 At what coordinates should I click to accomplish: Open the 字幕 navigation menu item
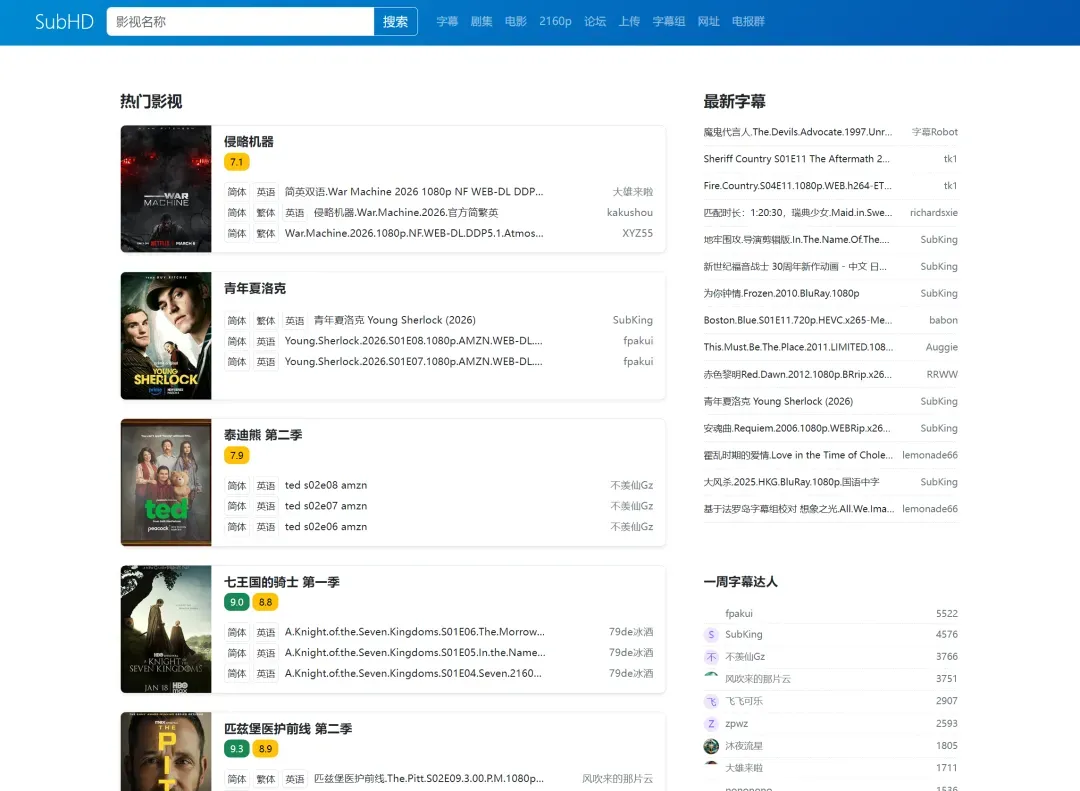[x=447, y=21]
